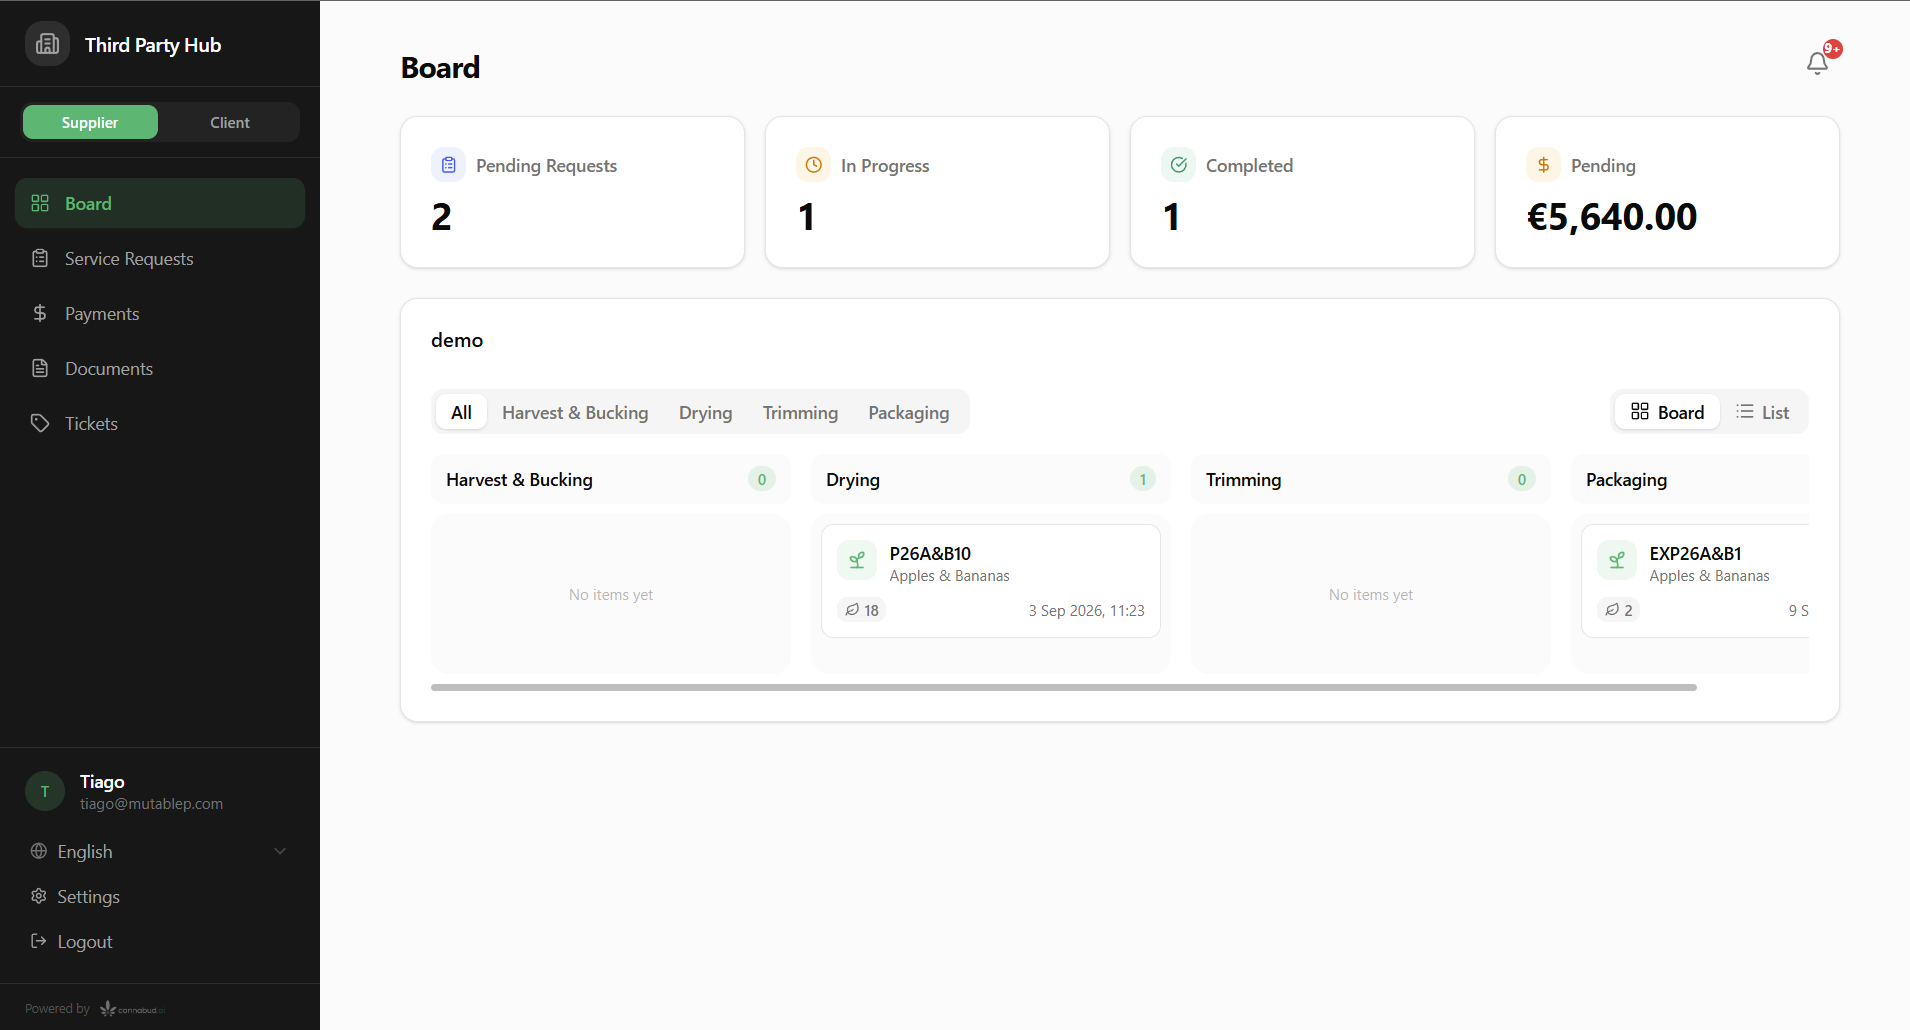Switch to Supplier mode
Viewport: 1910px width, 1030px height.
(90, 122)
